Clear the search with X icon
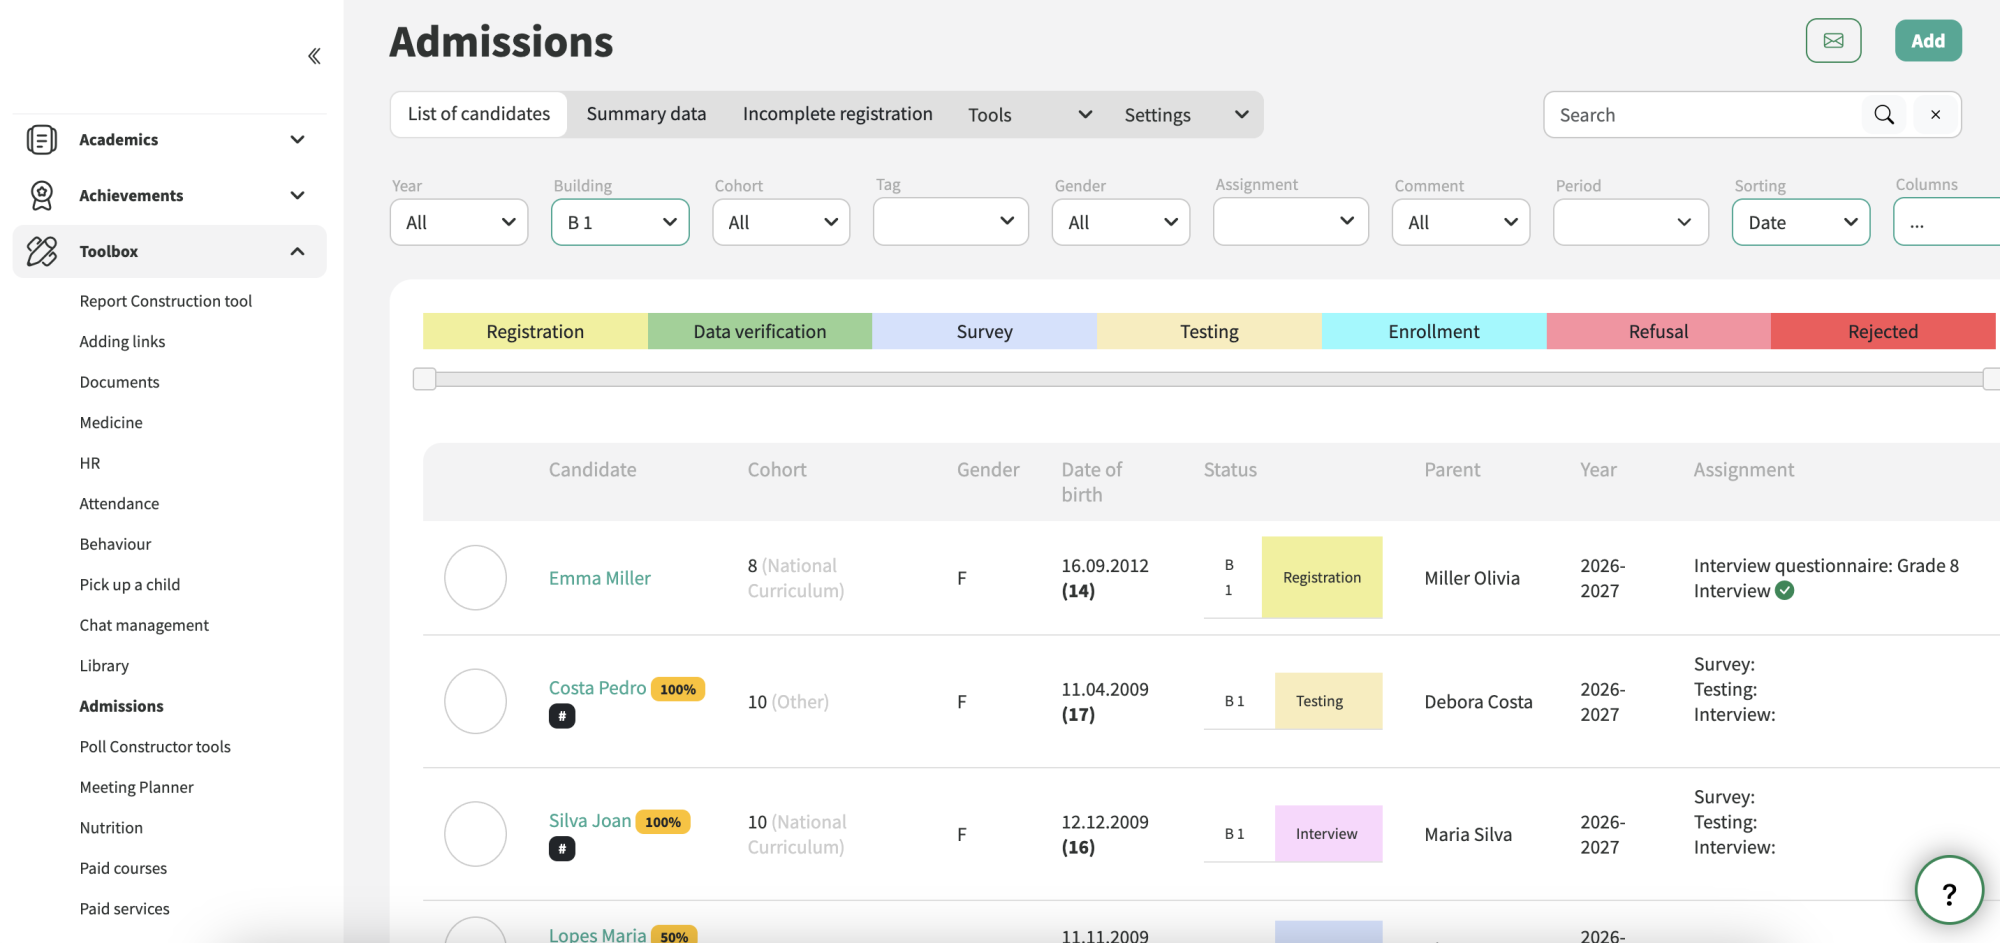This screenshot has height=943, width=2000. click(1935, 115)
